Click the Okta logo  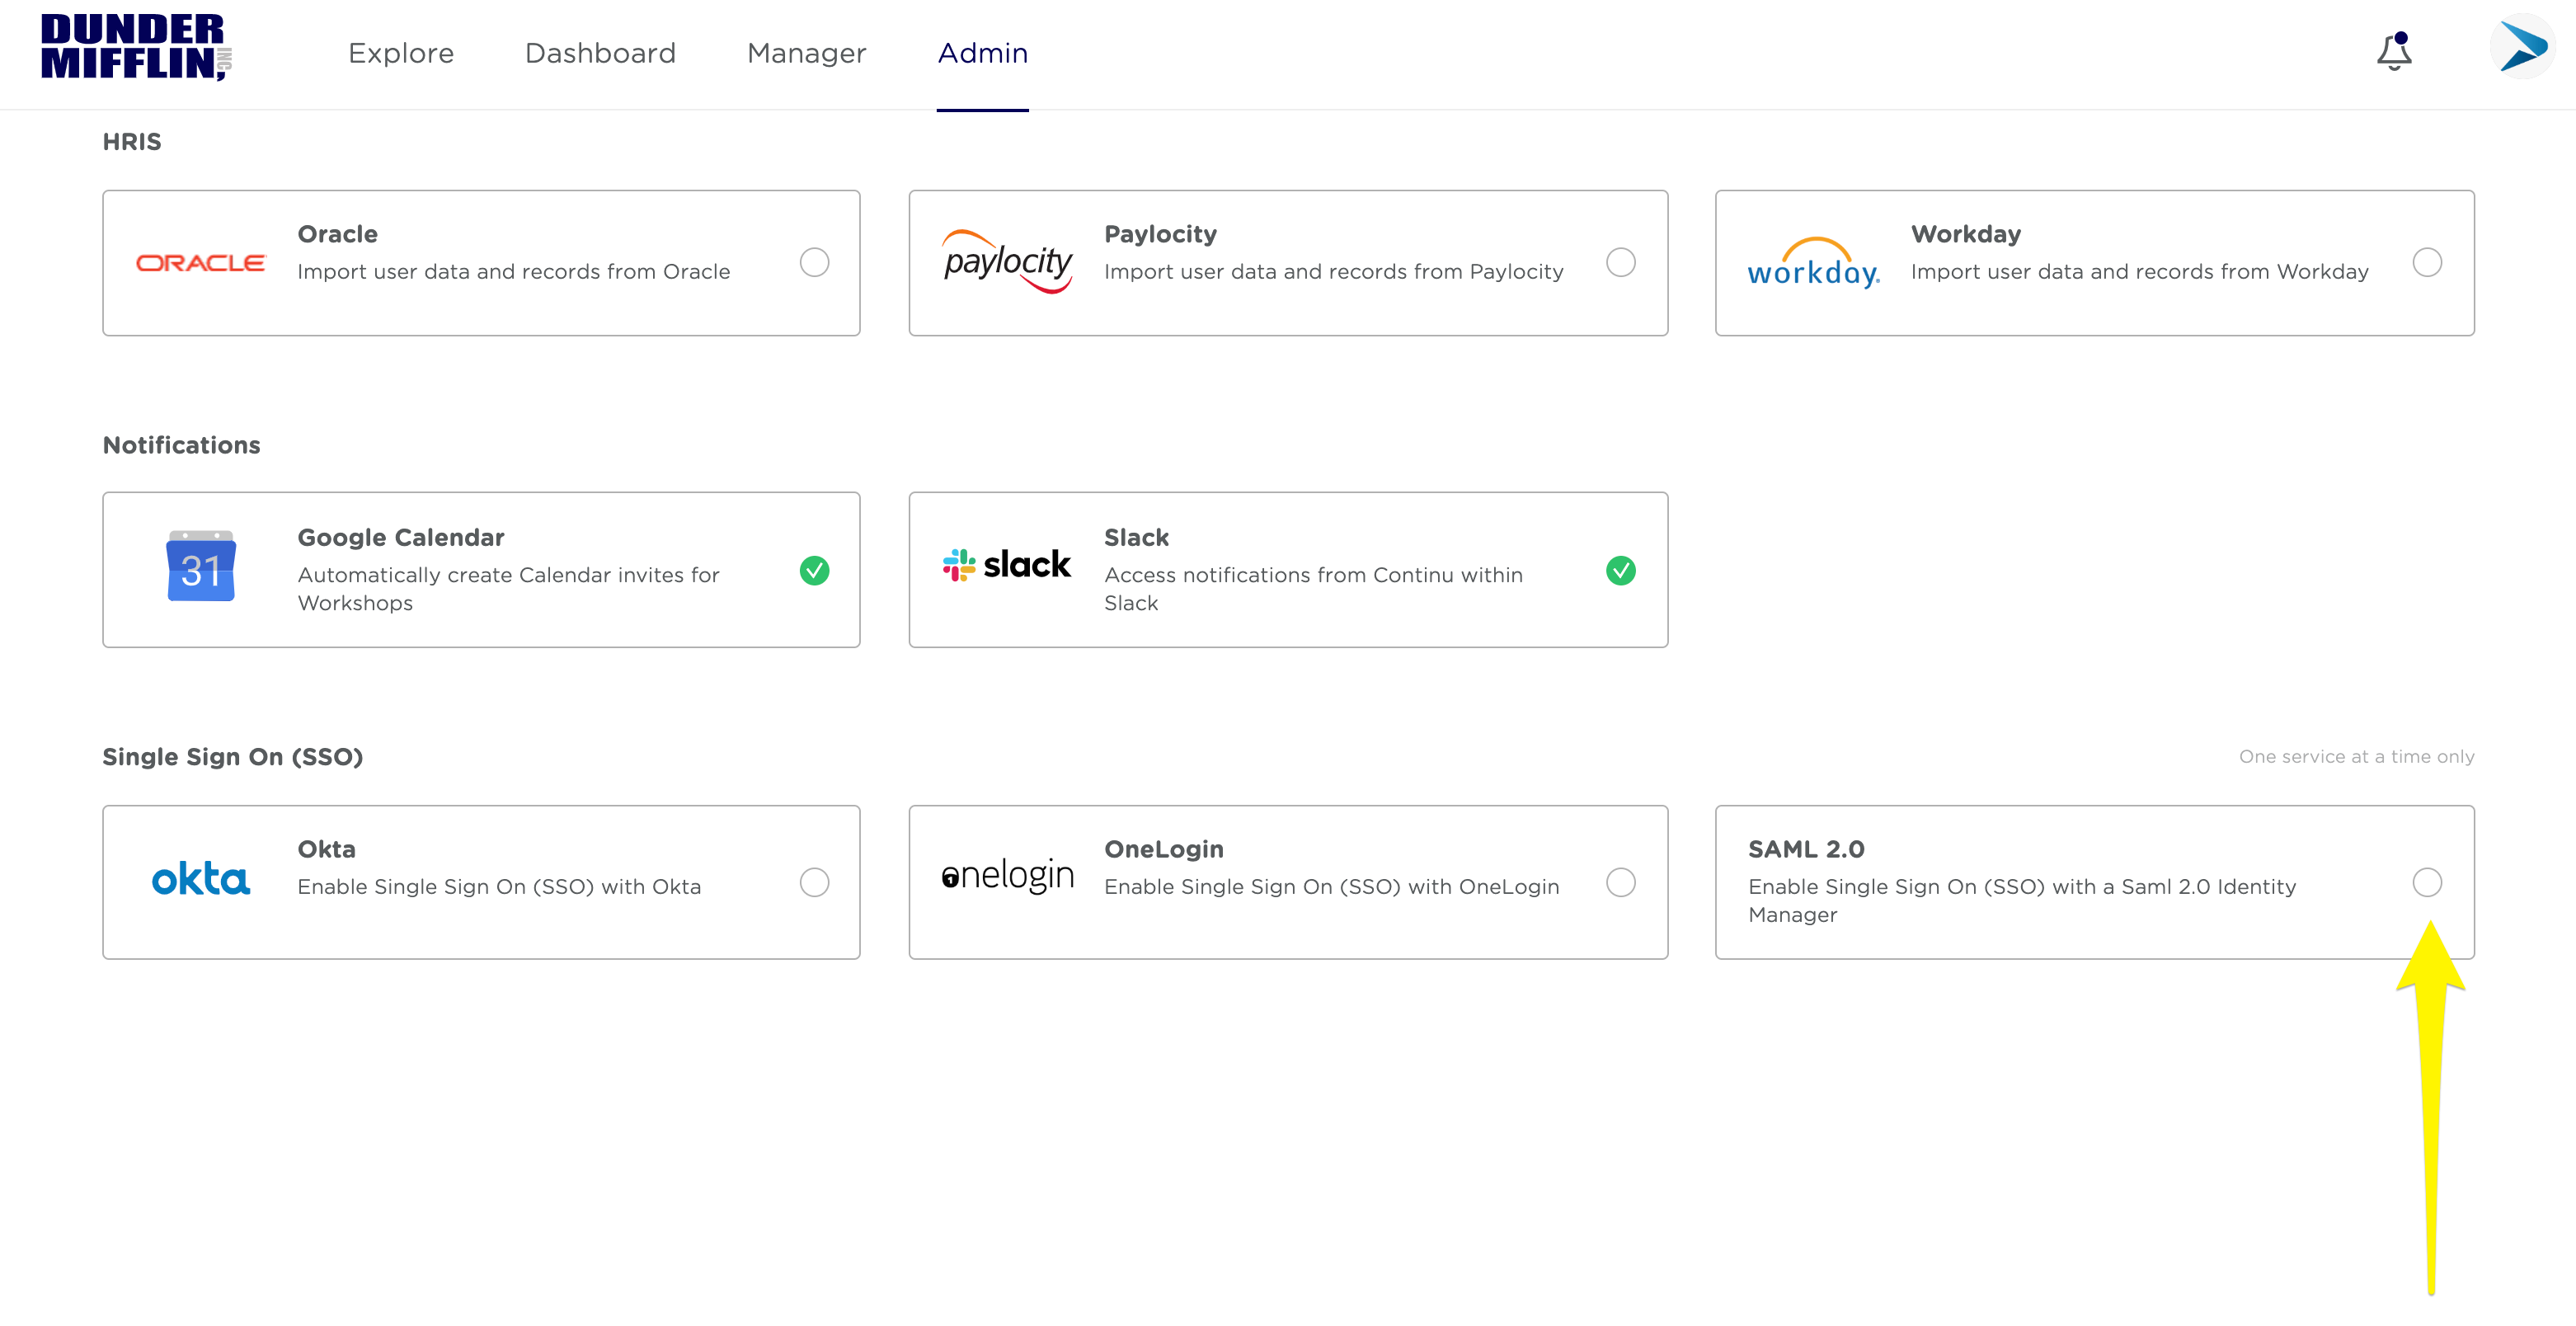[200, 880]
